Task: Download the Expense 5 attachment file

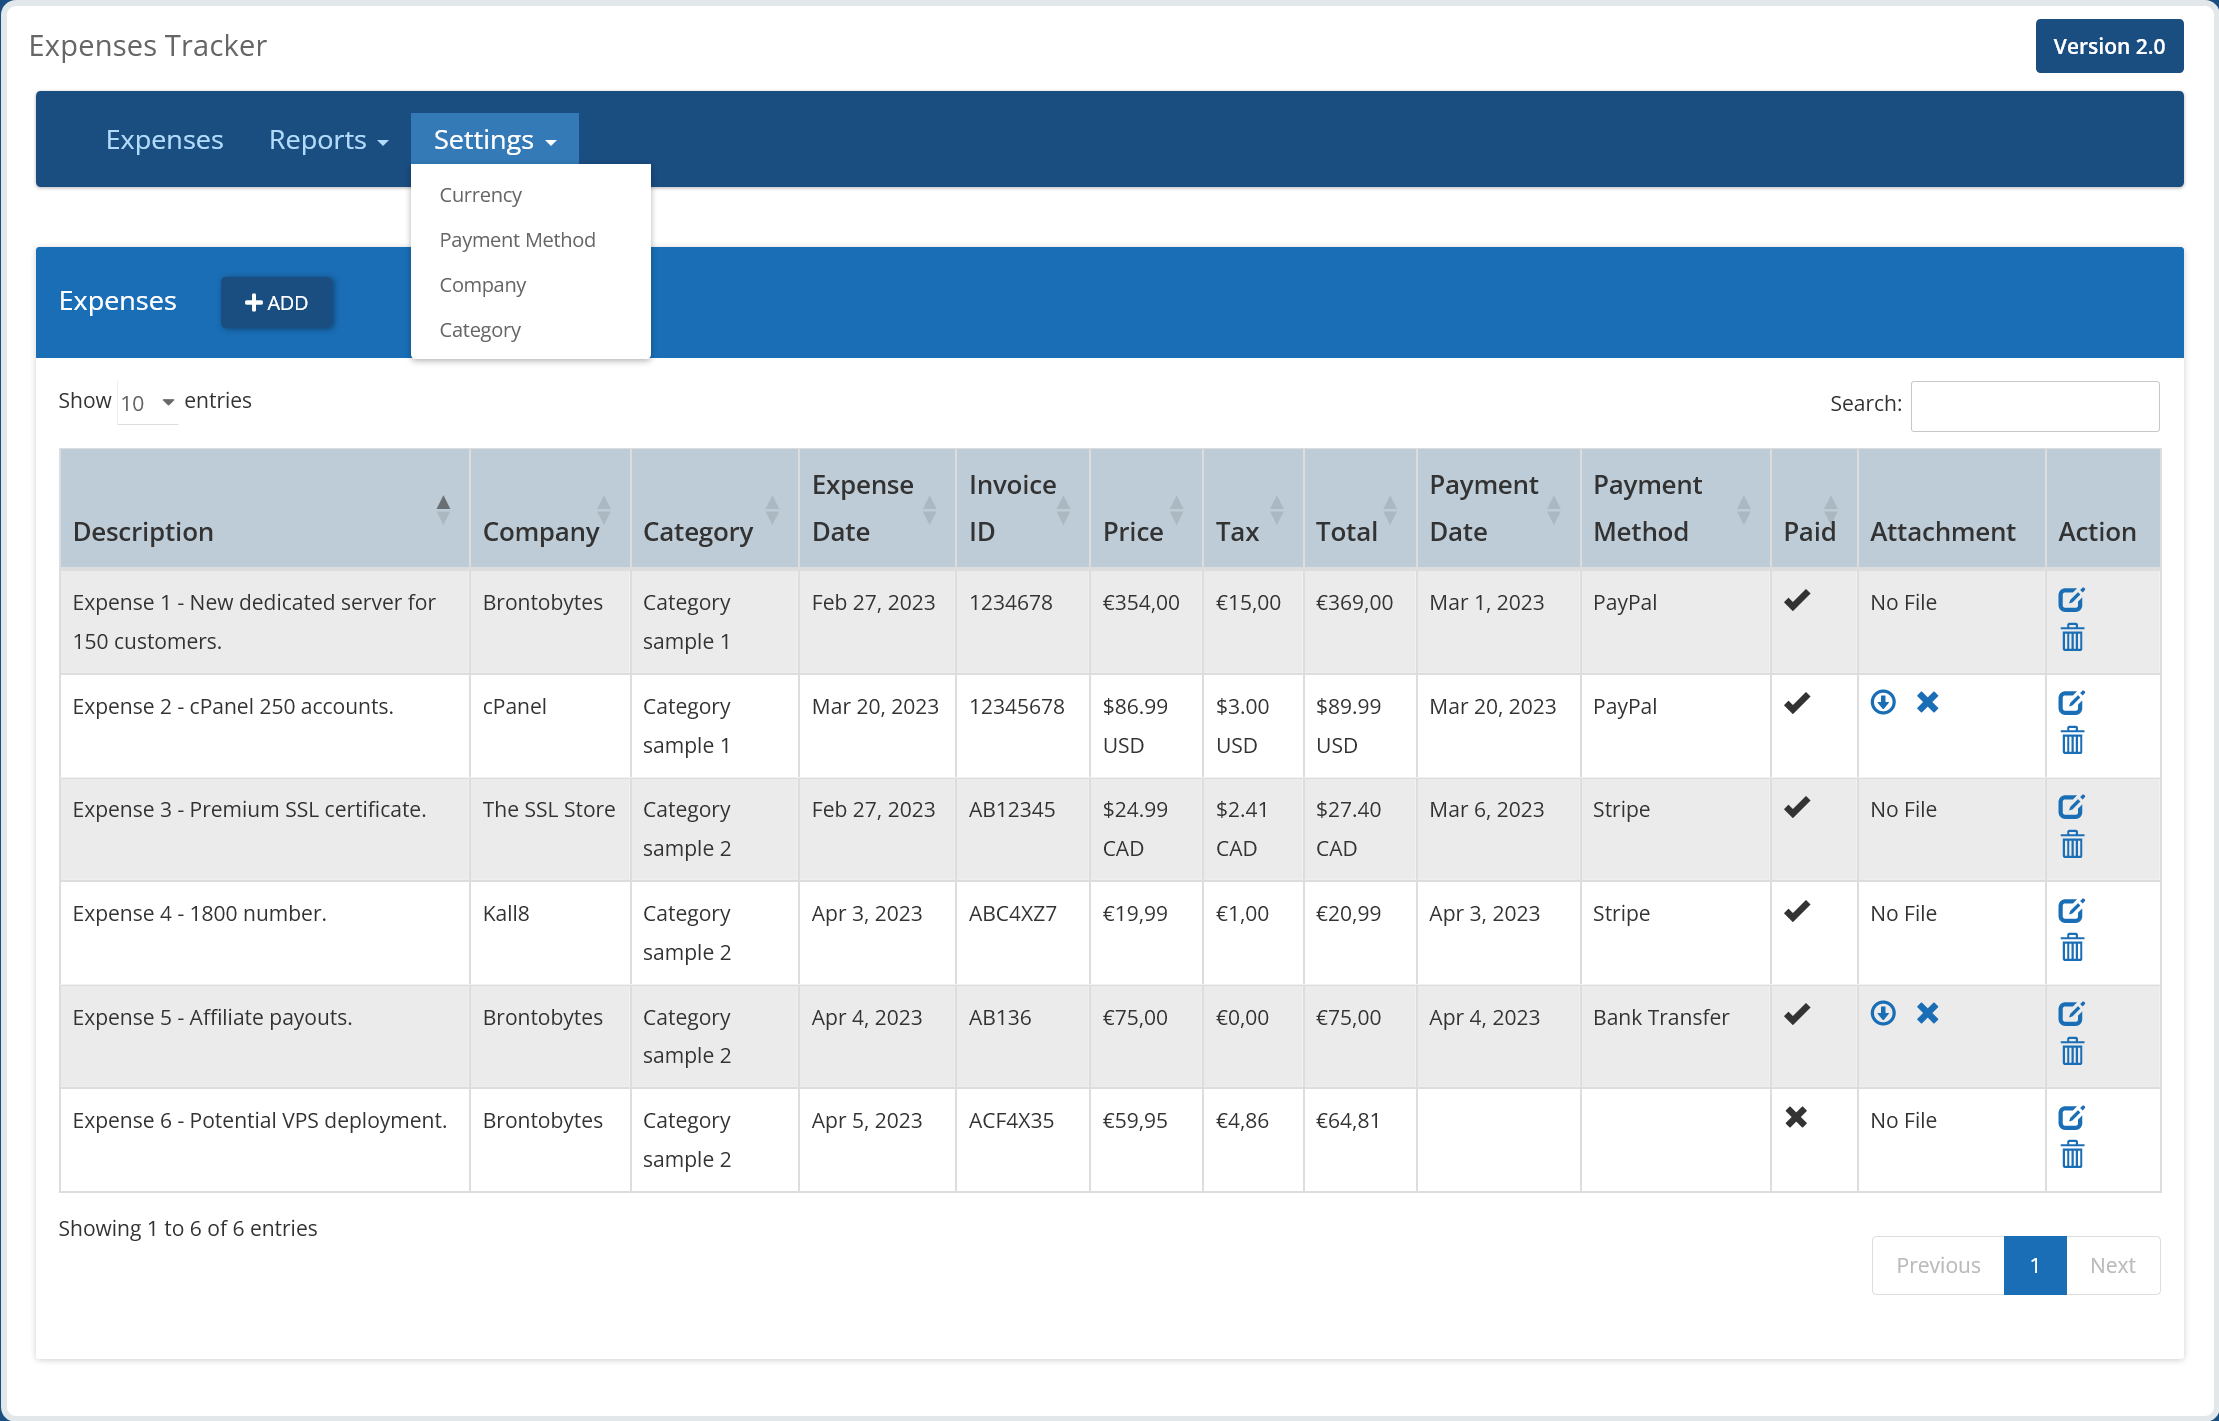Action: tap(1883, 1014)
